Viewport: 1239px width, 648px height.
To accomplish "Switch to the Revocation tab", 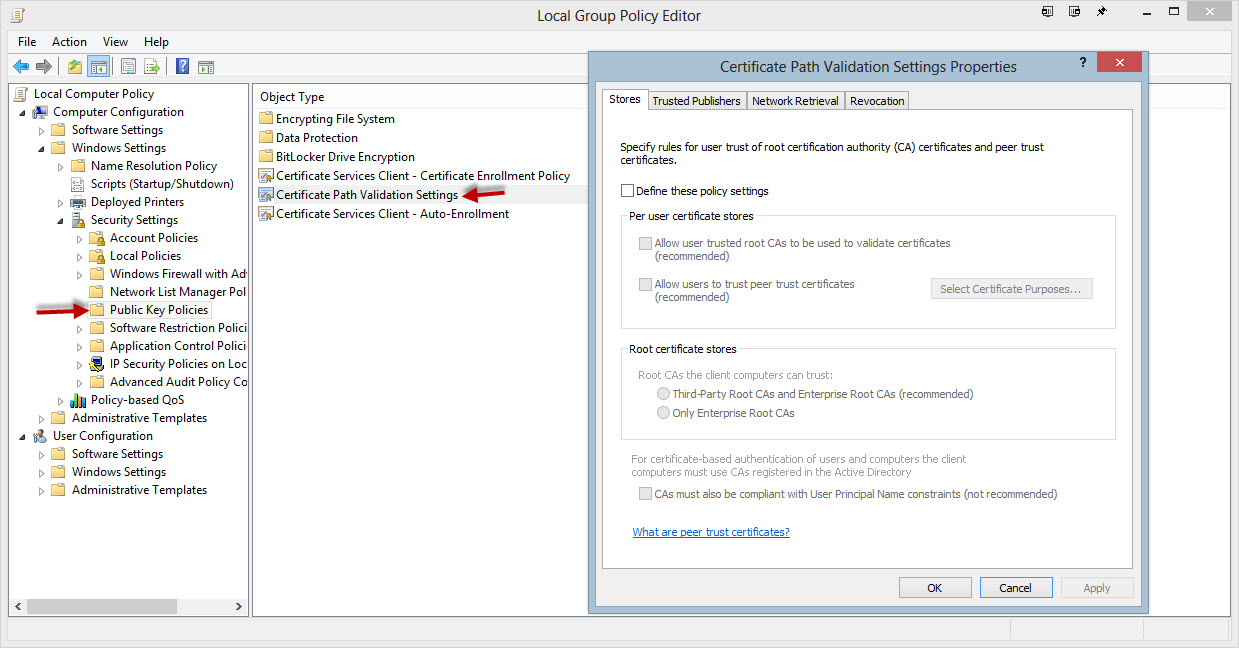I will (877, 101).
